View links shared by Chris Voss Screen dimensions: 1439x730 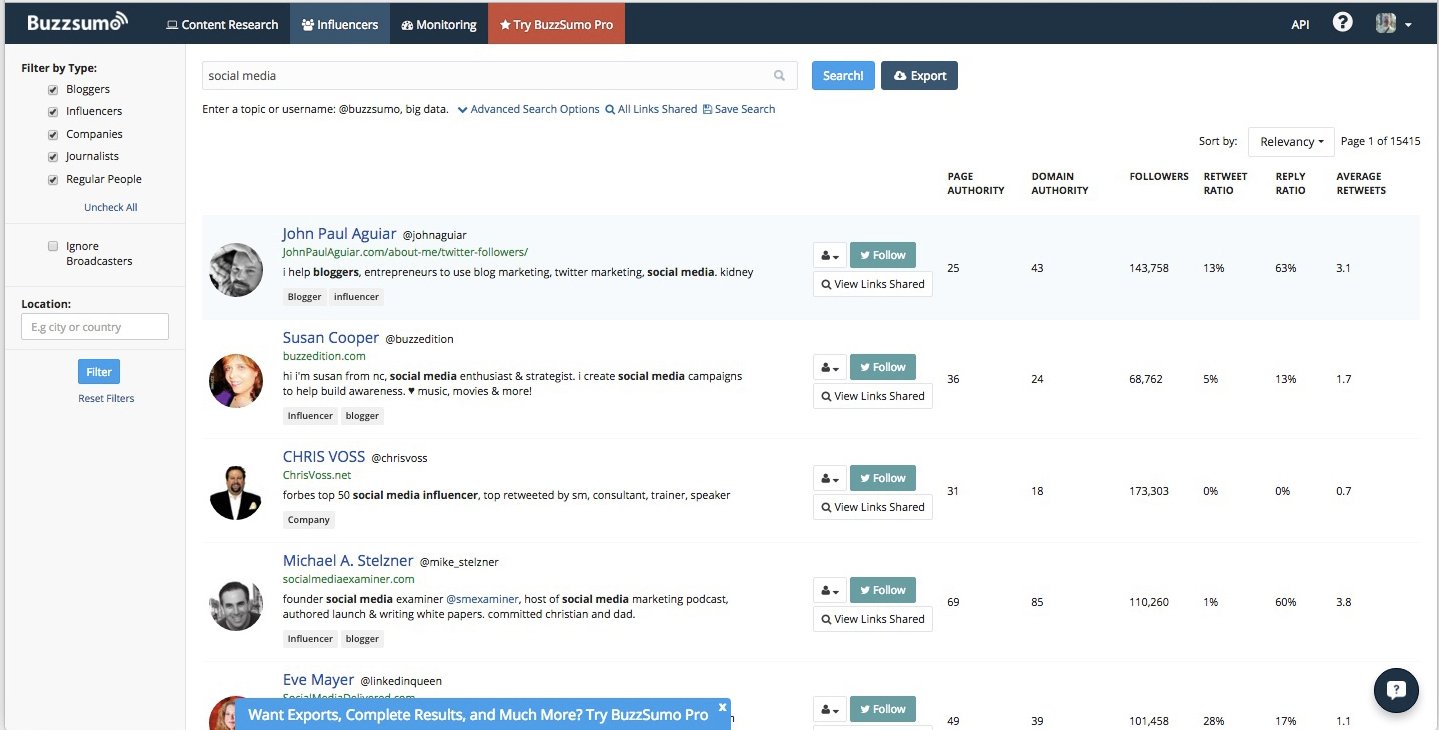[873, 507]
